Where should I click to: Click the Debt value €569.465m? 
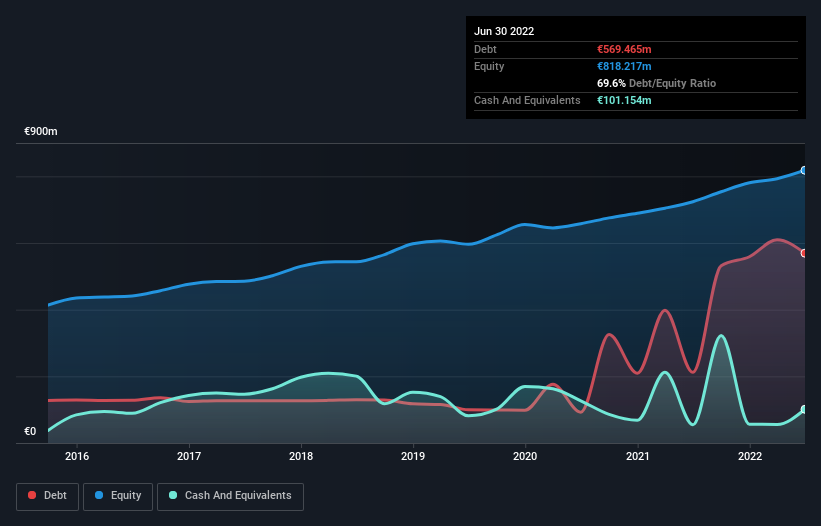(624, 49)
